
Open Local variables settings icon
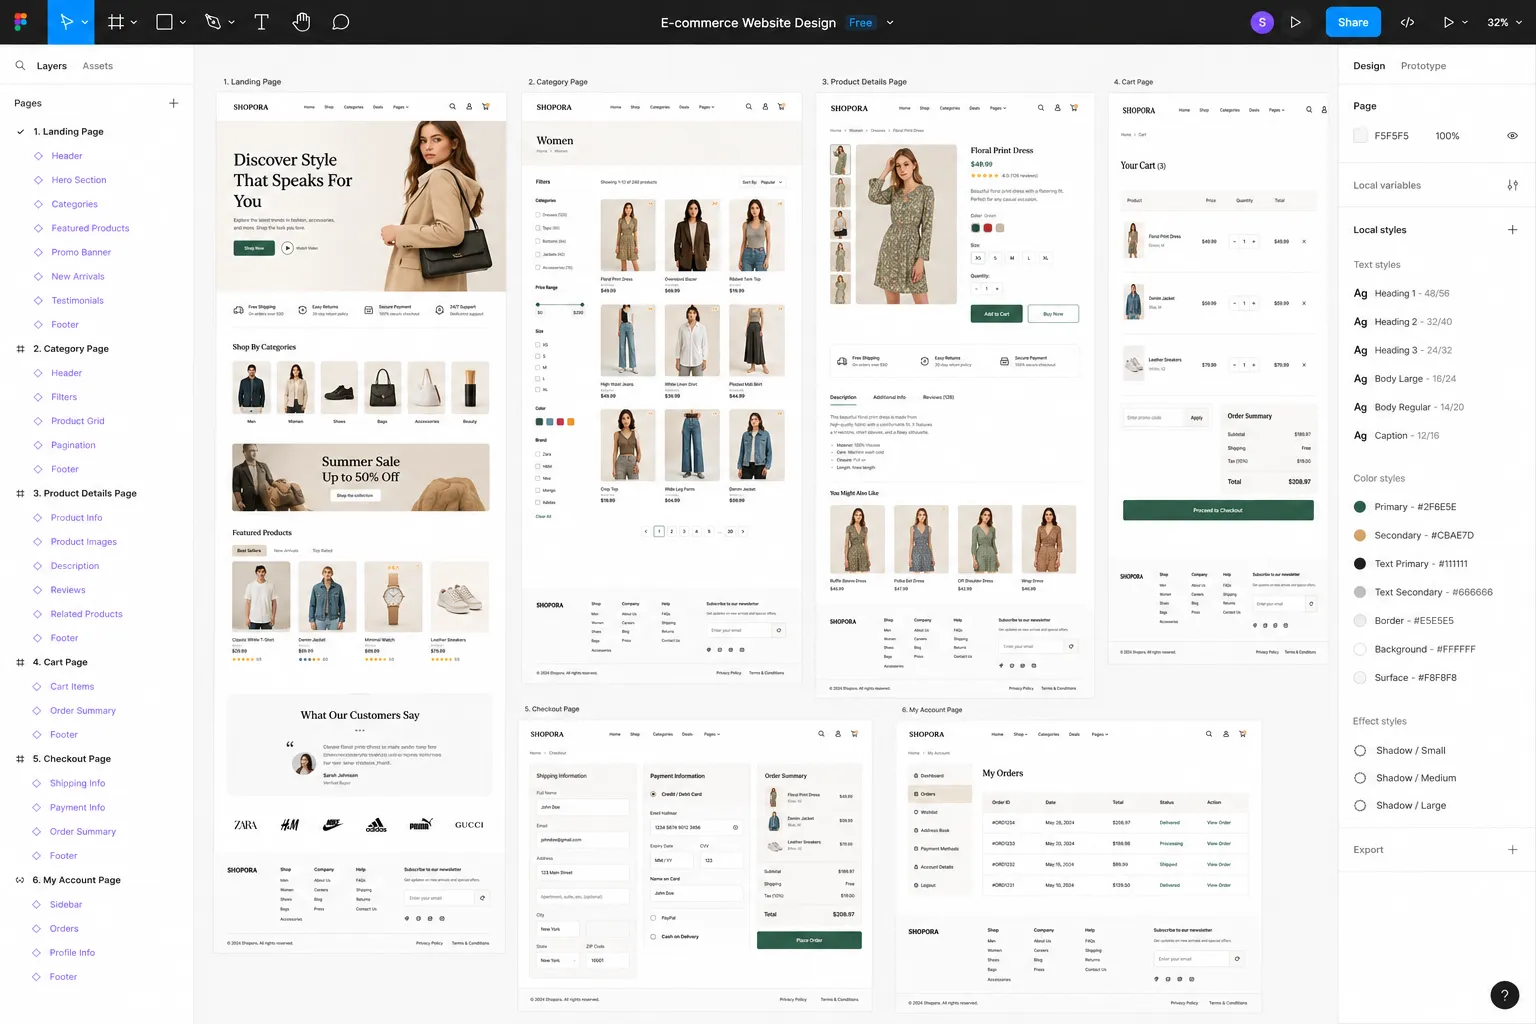pos(1512,185)
